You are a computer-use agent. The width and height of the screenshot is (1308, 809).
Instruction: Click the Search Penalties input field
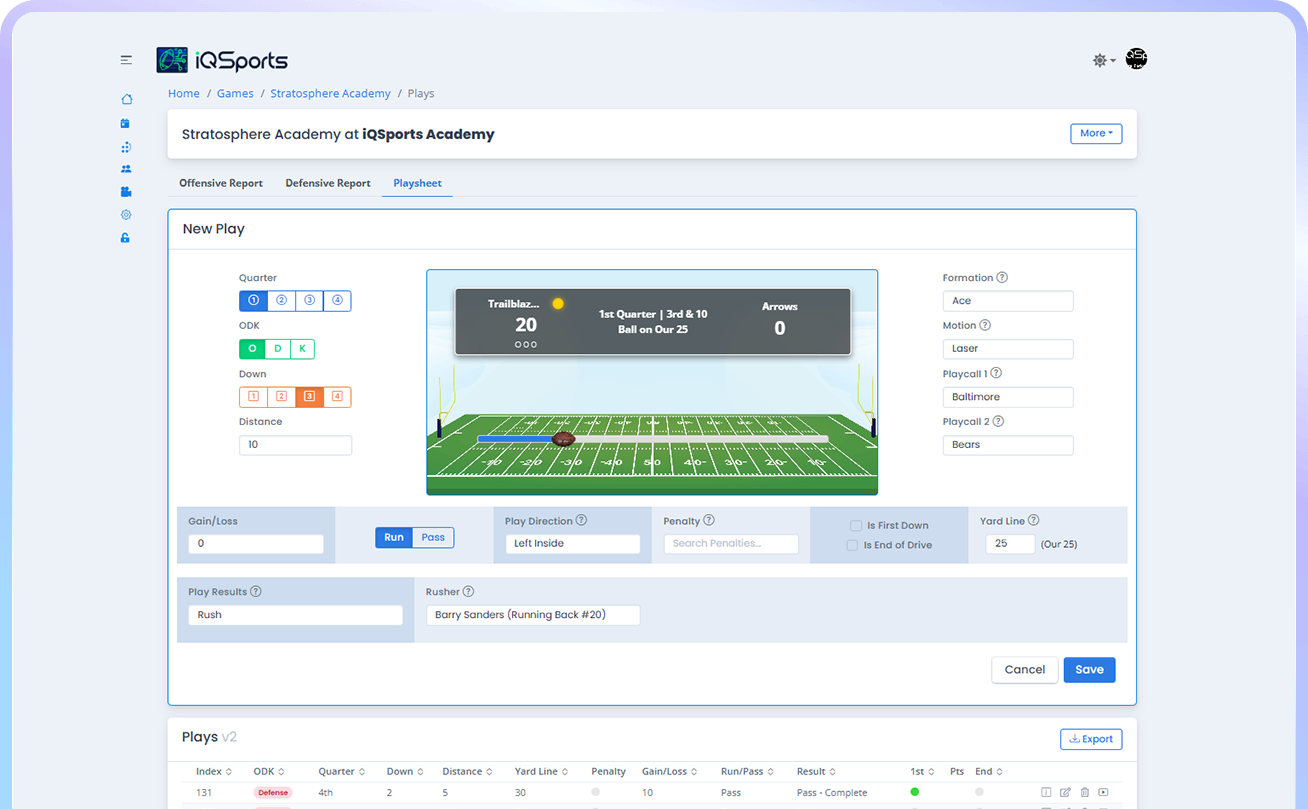tap(731, 544)
